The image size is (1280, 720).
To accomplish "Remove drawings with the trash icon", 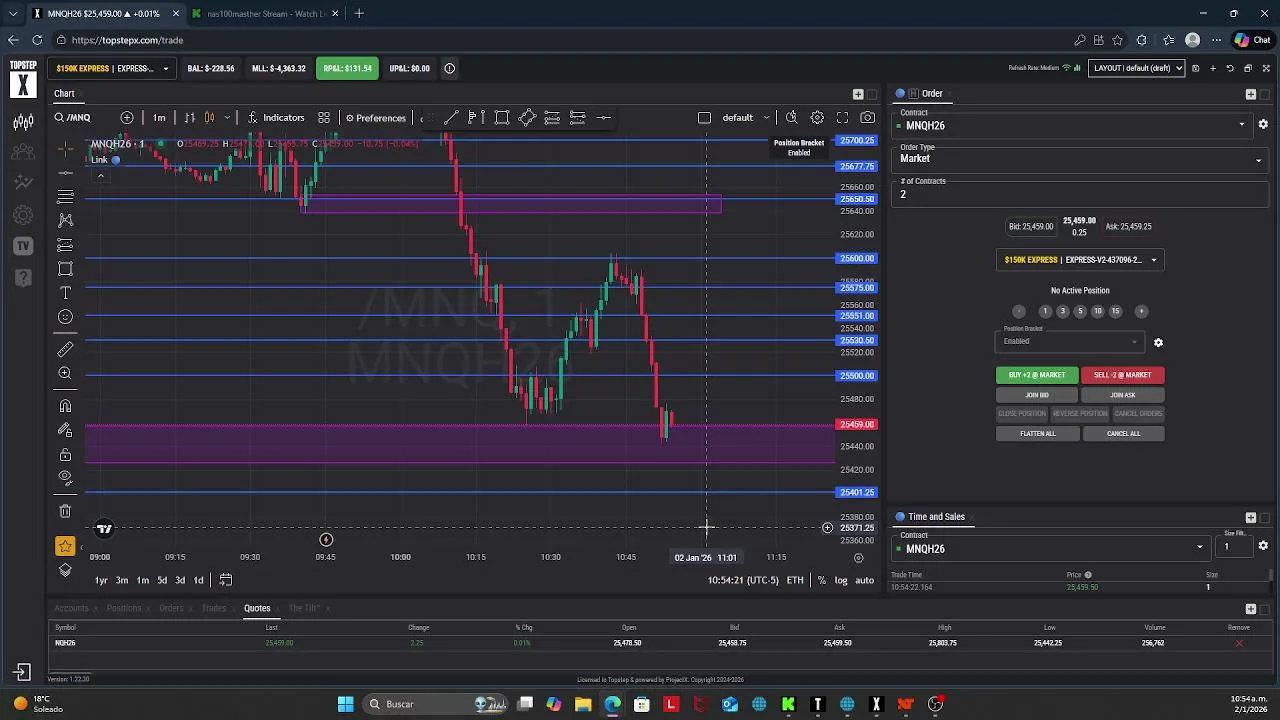I will tap(65, 511).
